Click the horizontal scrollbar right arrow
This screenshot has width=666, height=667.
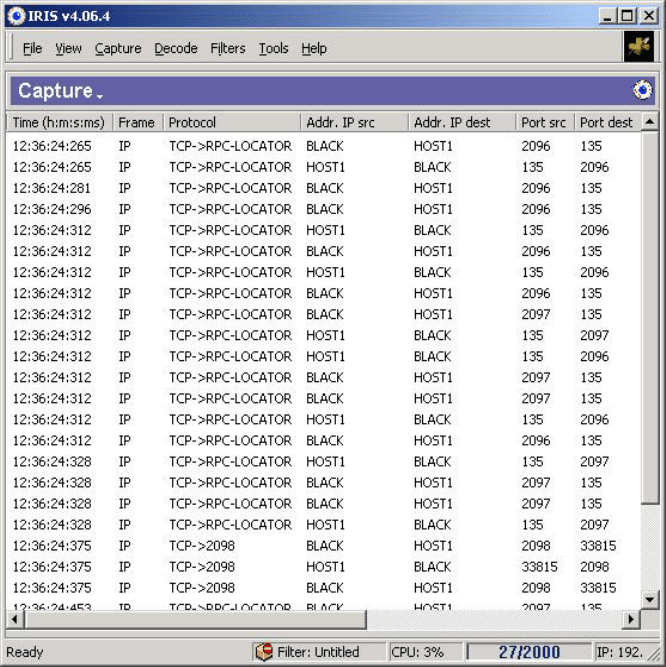[x=631, y=620]
